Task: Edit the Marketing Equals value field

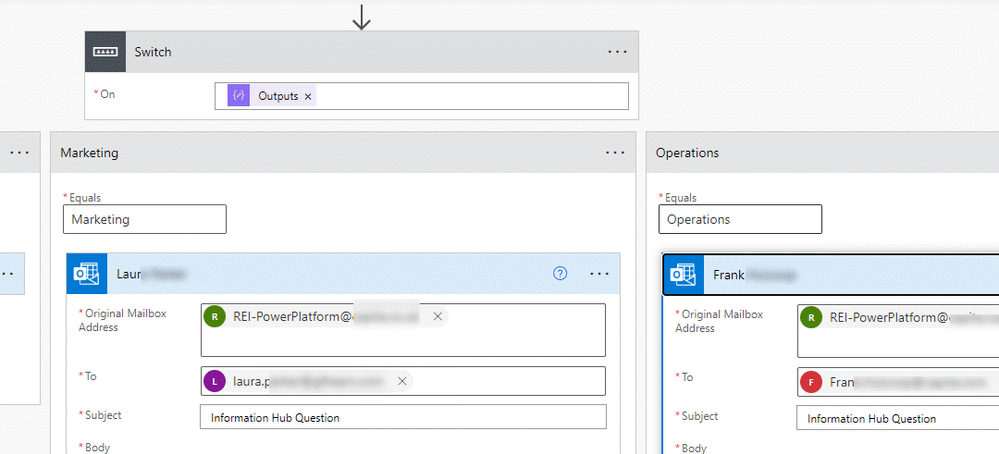Action: [145, 219]
